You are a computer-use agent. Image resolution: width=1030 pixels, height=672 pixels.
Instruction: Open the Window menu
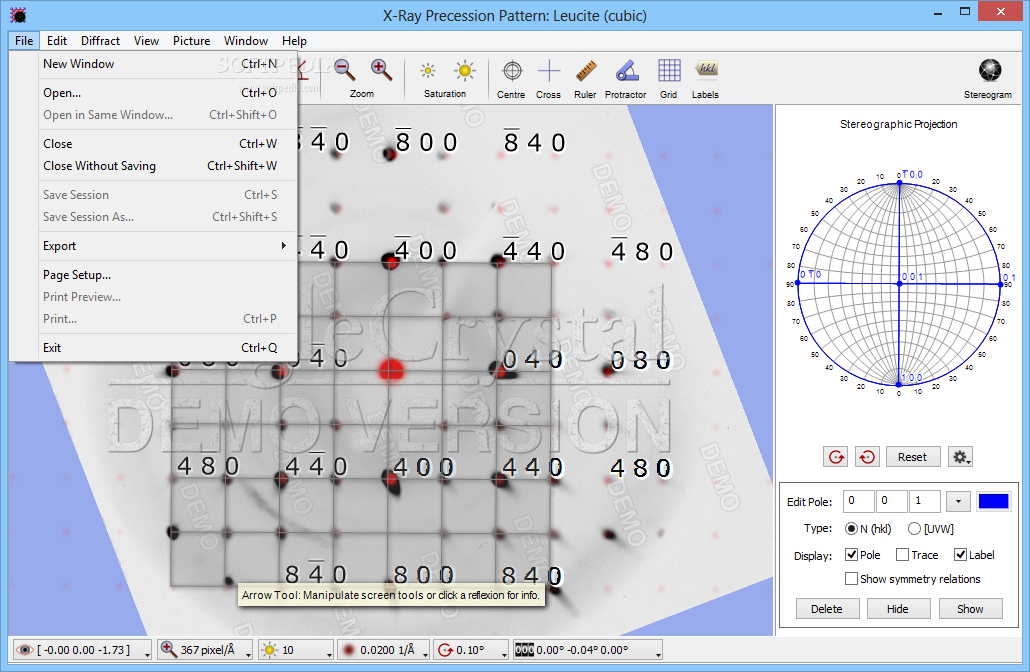coord(246,41)
